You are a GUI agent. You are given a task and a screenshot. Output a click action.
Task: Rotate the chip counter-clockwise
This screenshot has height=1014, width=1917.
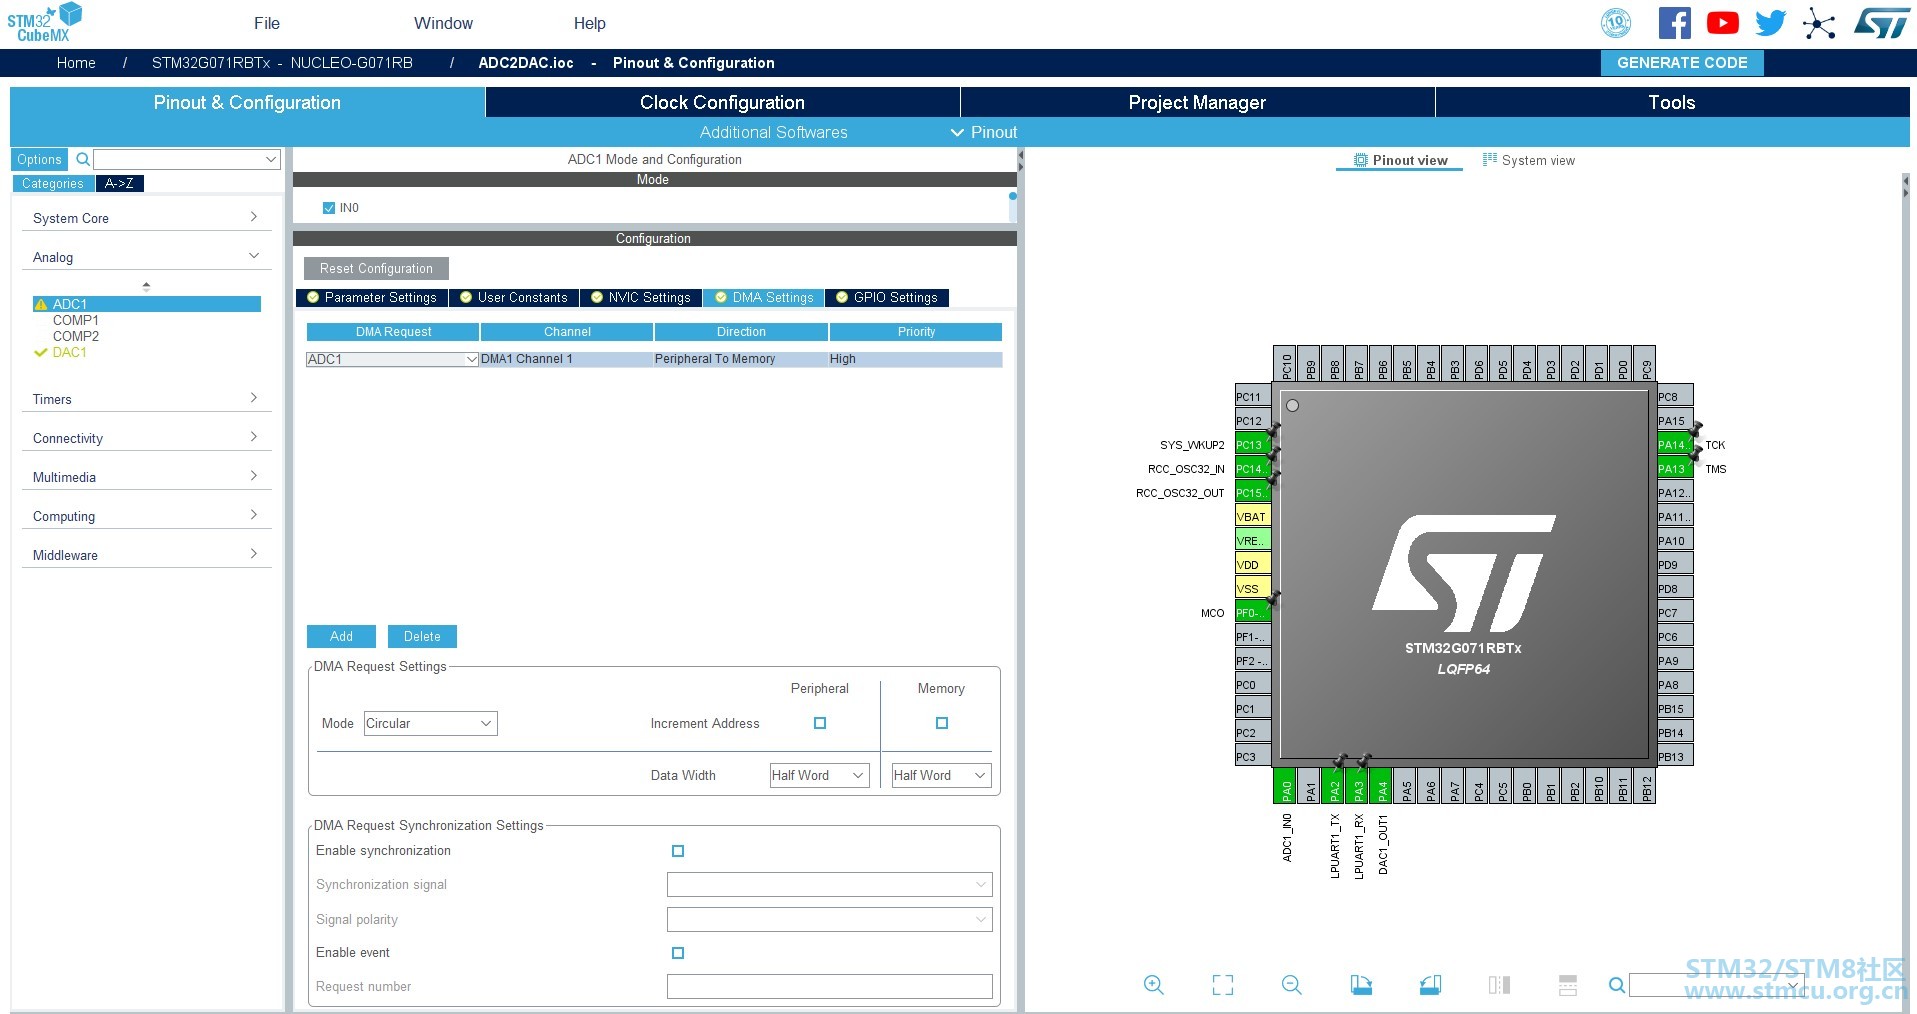point(1430,985)
